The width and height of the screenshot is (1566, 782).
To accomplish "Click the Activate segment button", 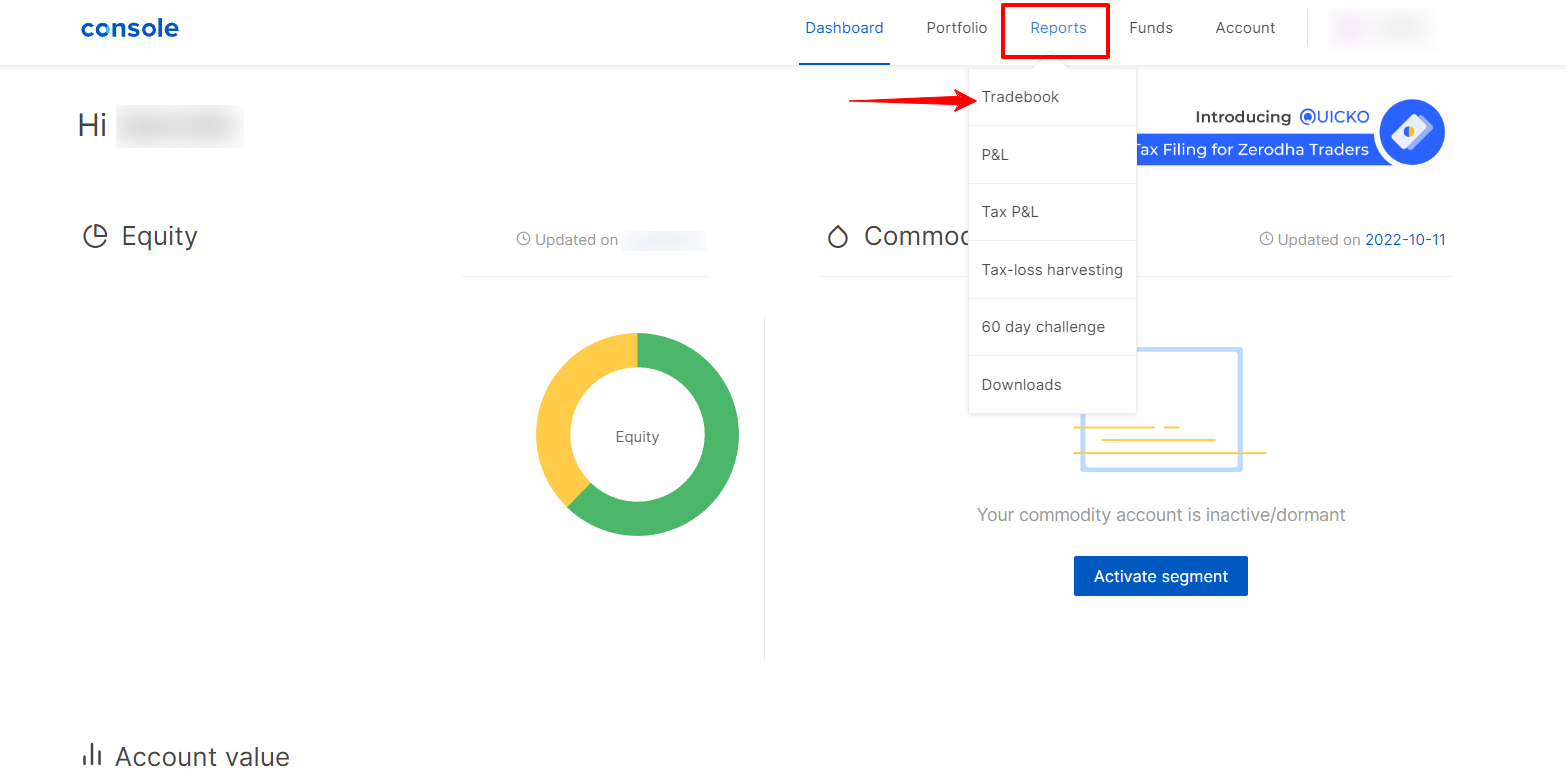I will coord(1160,576).
